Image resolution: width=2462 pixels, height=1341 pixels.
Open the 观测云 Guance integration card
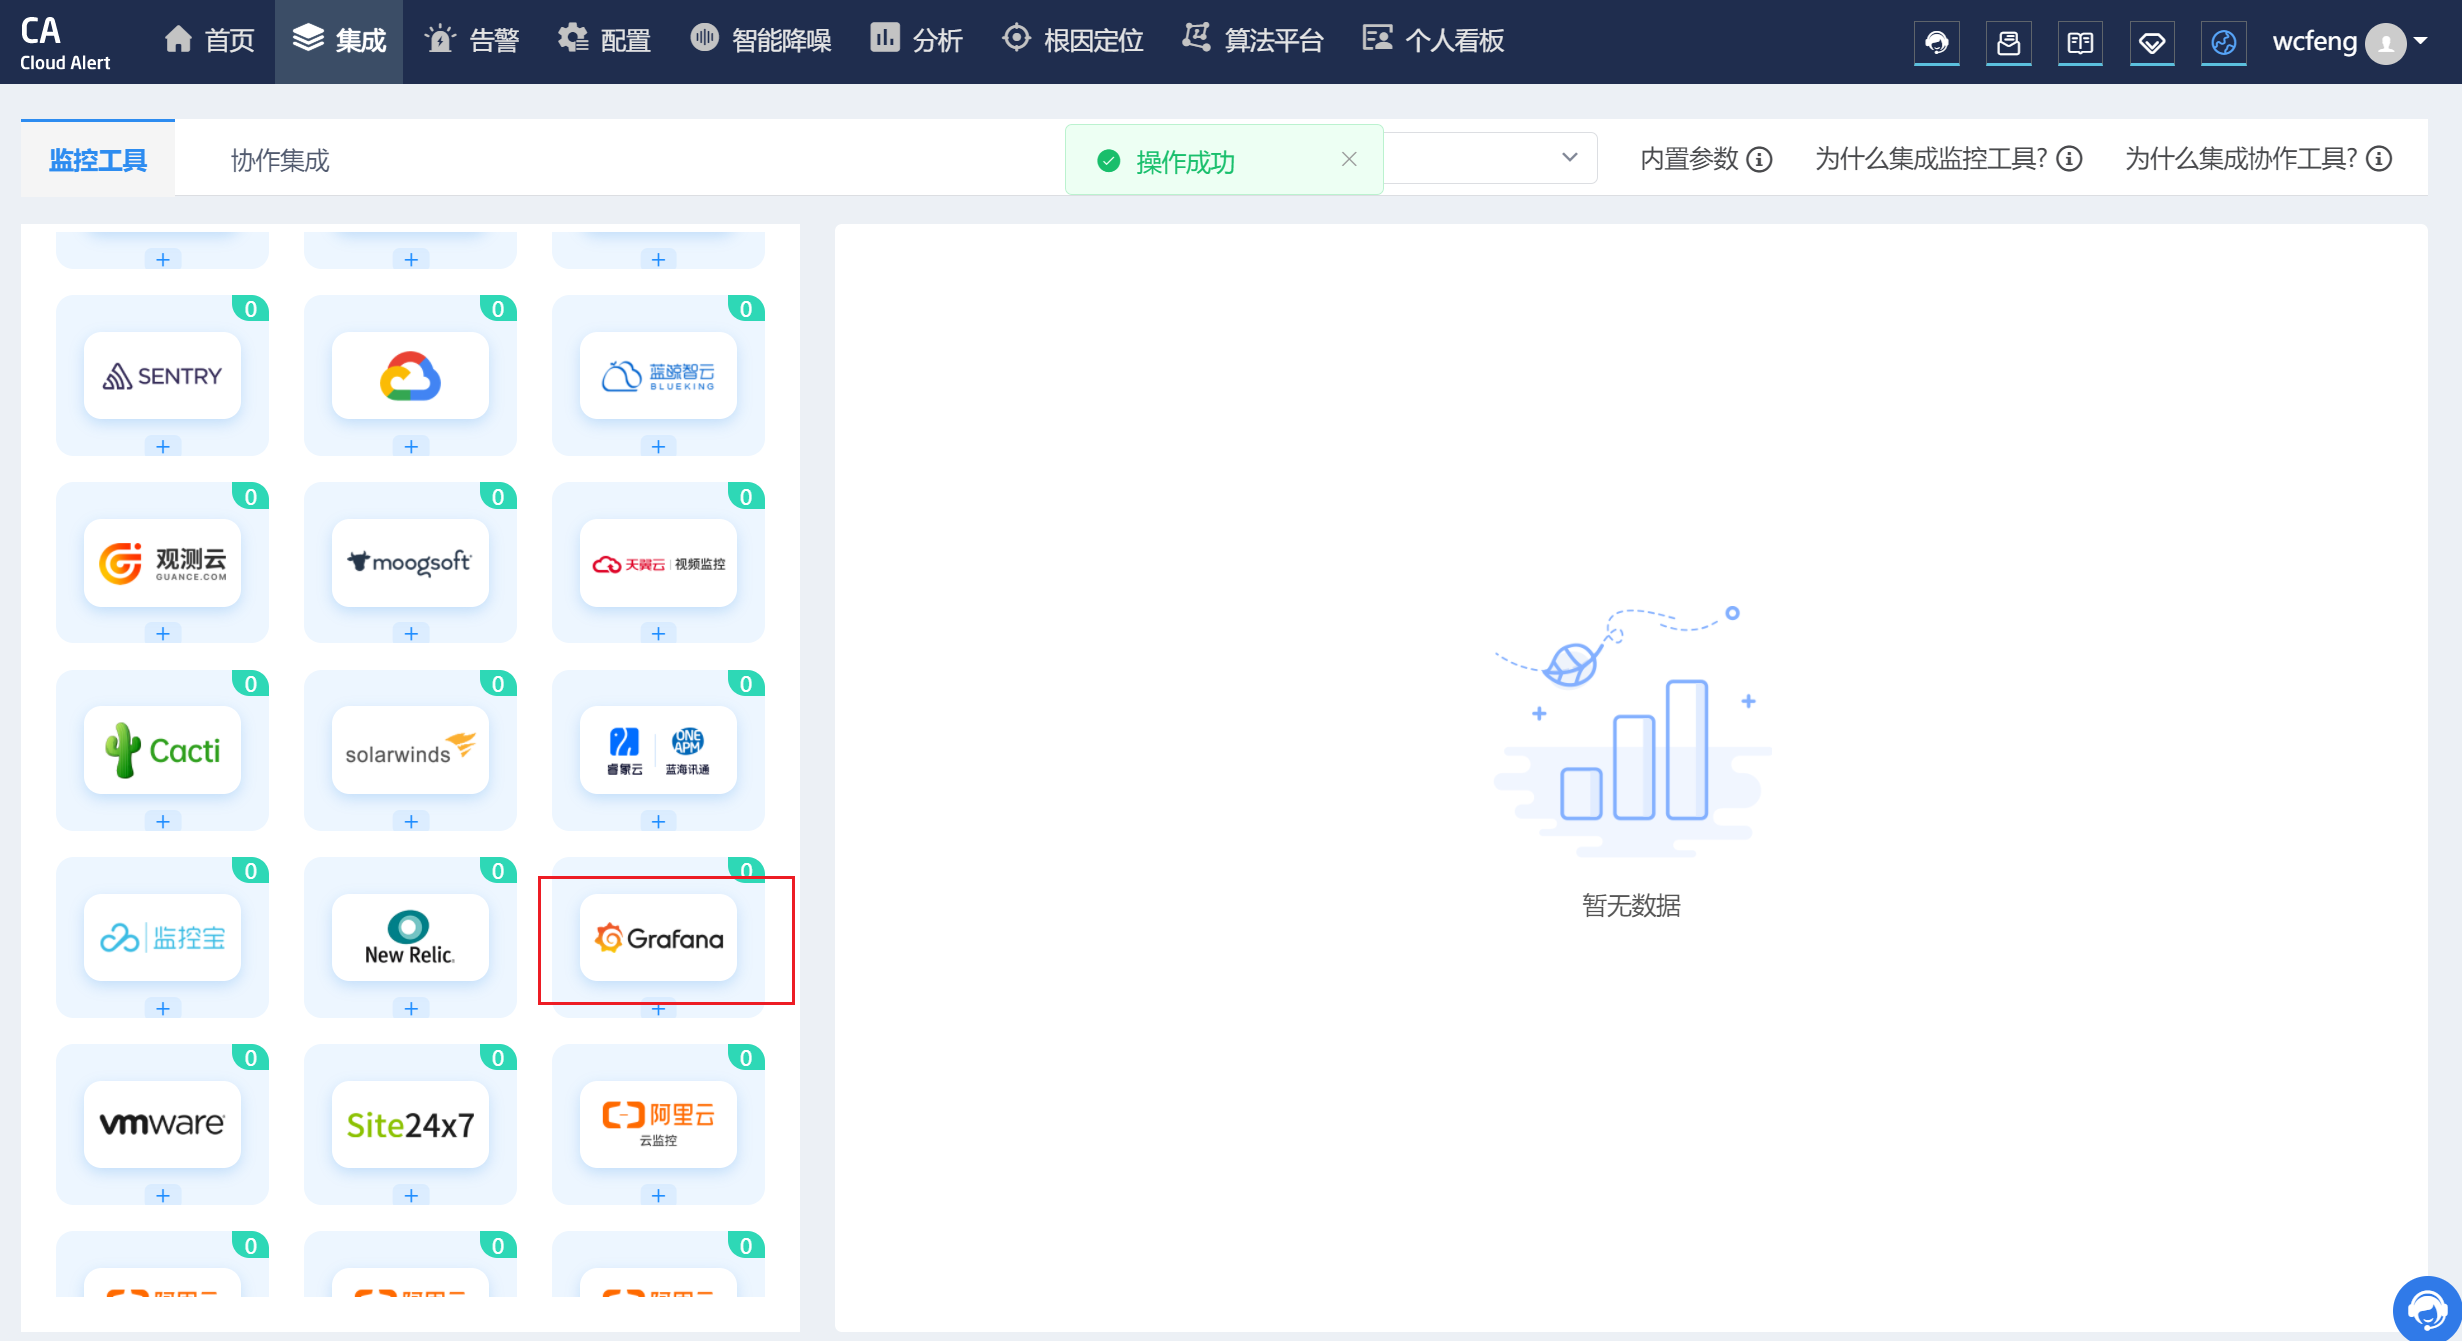point(162,563)
